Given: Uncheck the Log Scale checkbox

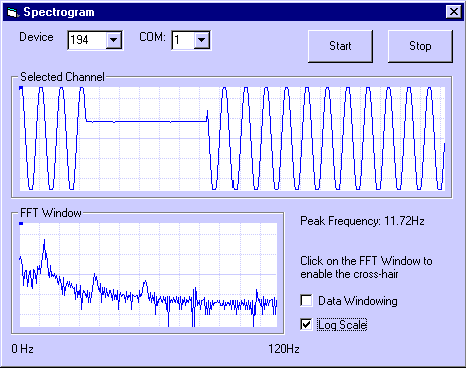Looking at the screenshot, I should (306, 324).
